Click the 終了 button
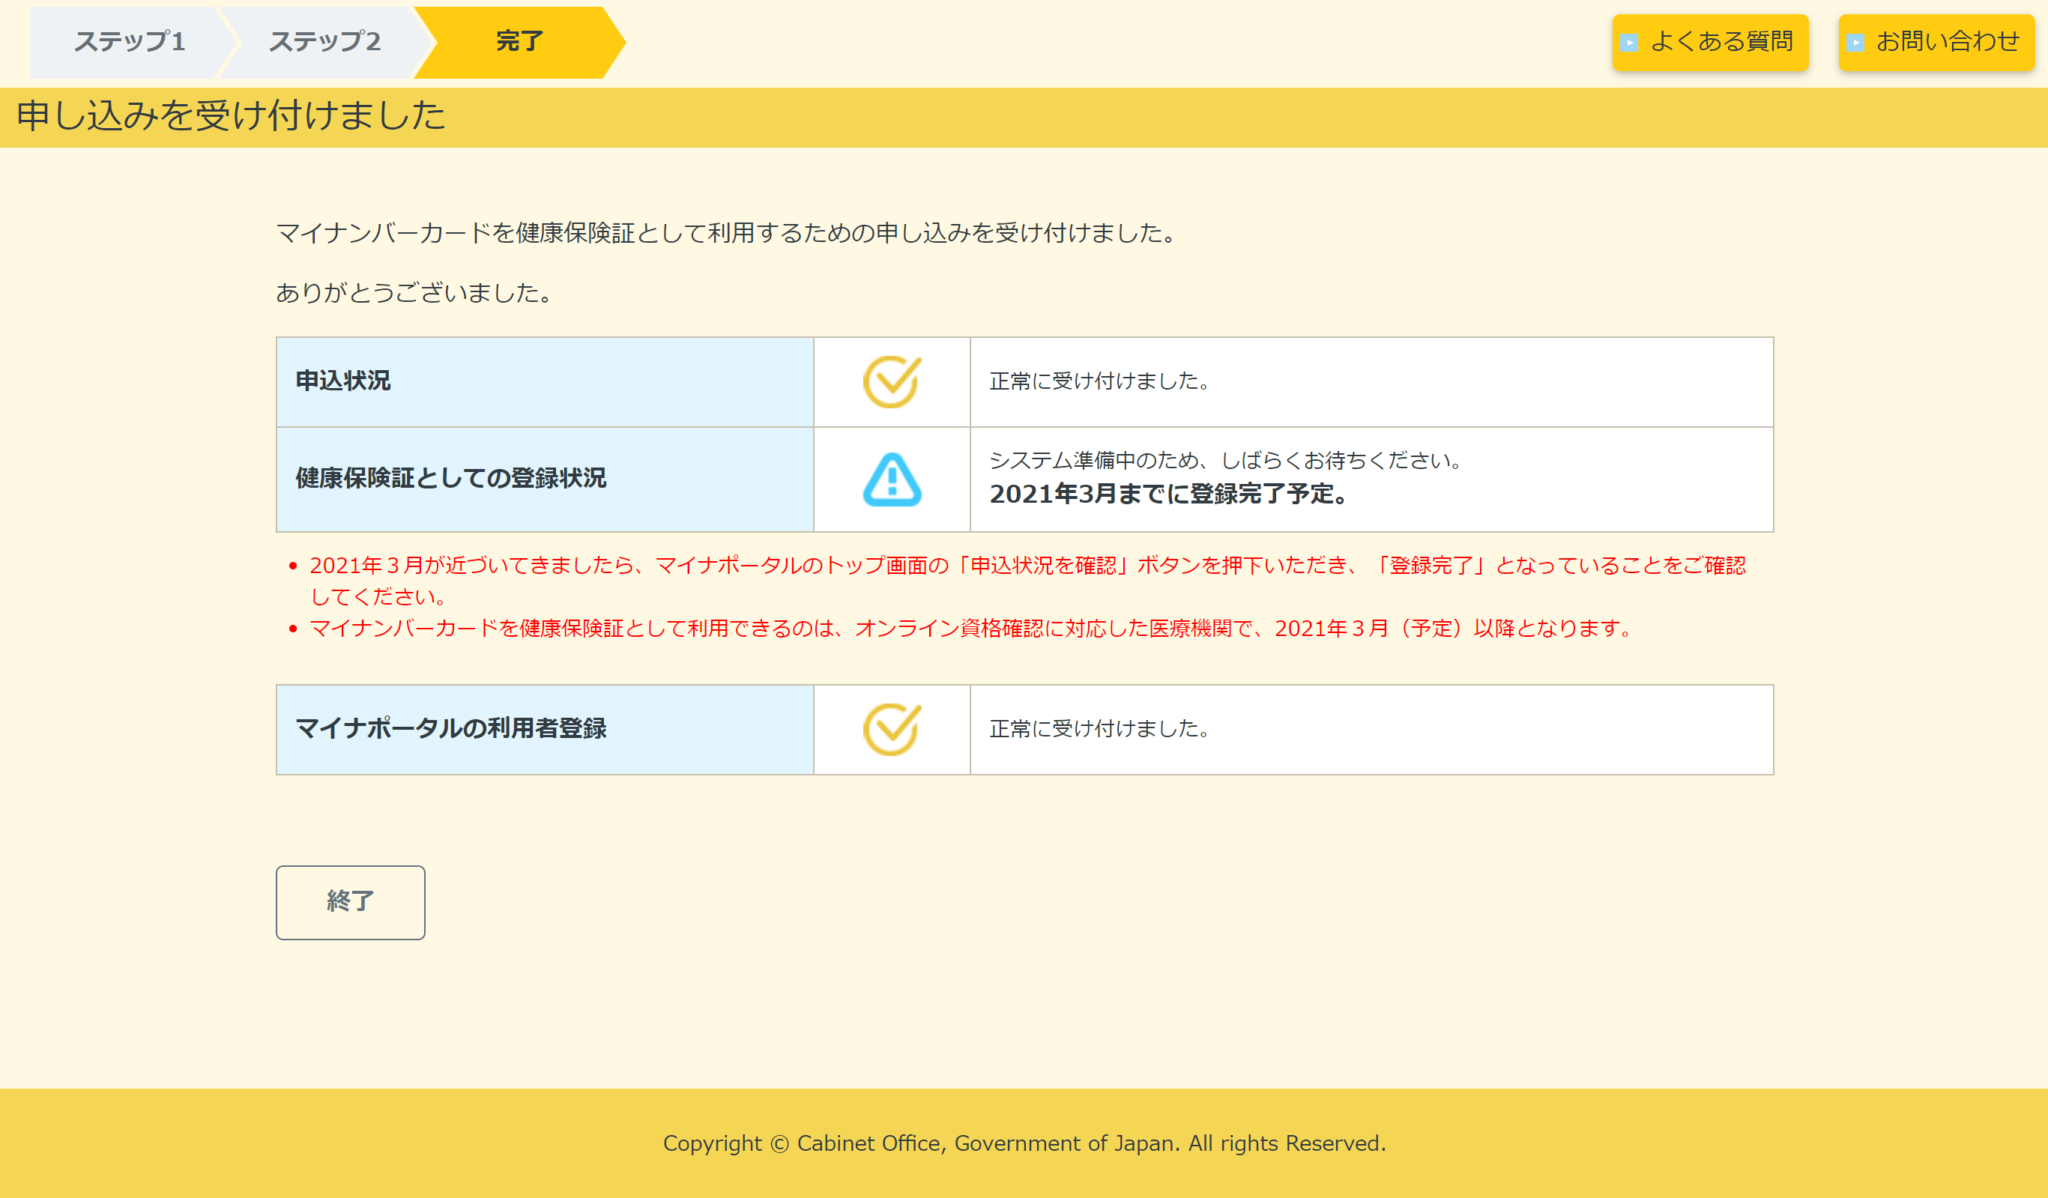 350,902
